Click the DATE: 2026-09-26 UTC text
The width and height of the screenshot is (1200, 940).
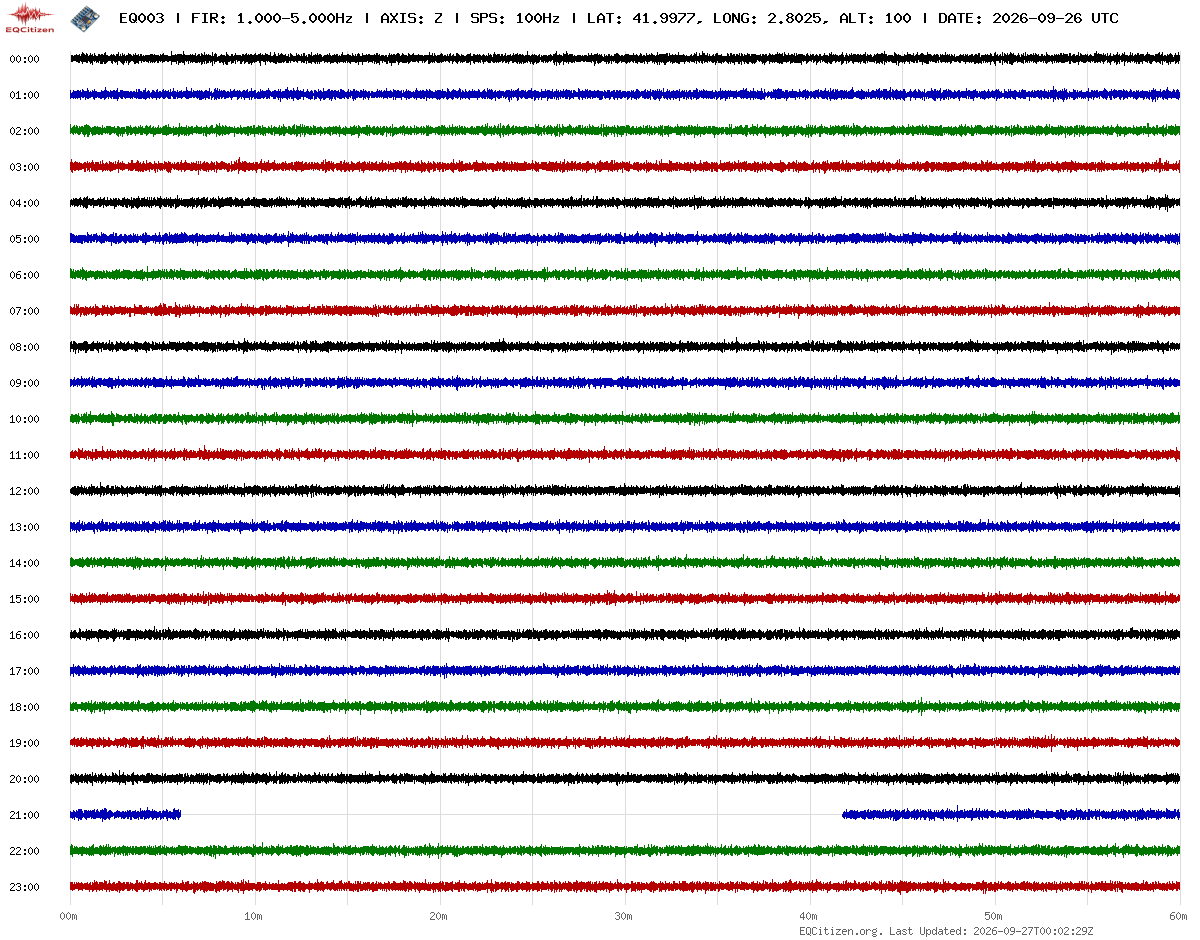pyautogui.click(x=1028, y=18)
